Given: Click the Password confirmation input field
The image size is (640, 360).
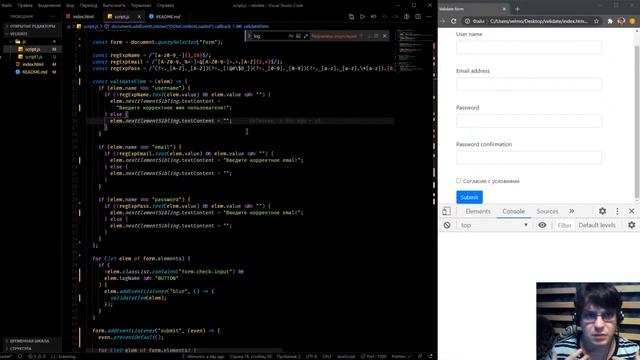Looking at the screenshot, I should pos(529,158).
